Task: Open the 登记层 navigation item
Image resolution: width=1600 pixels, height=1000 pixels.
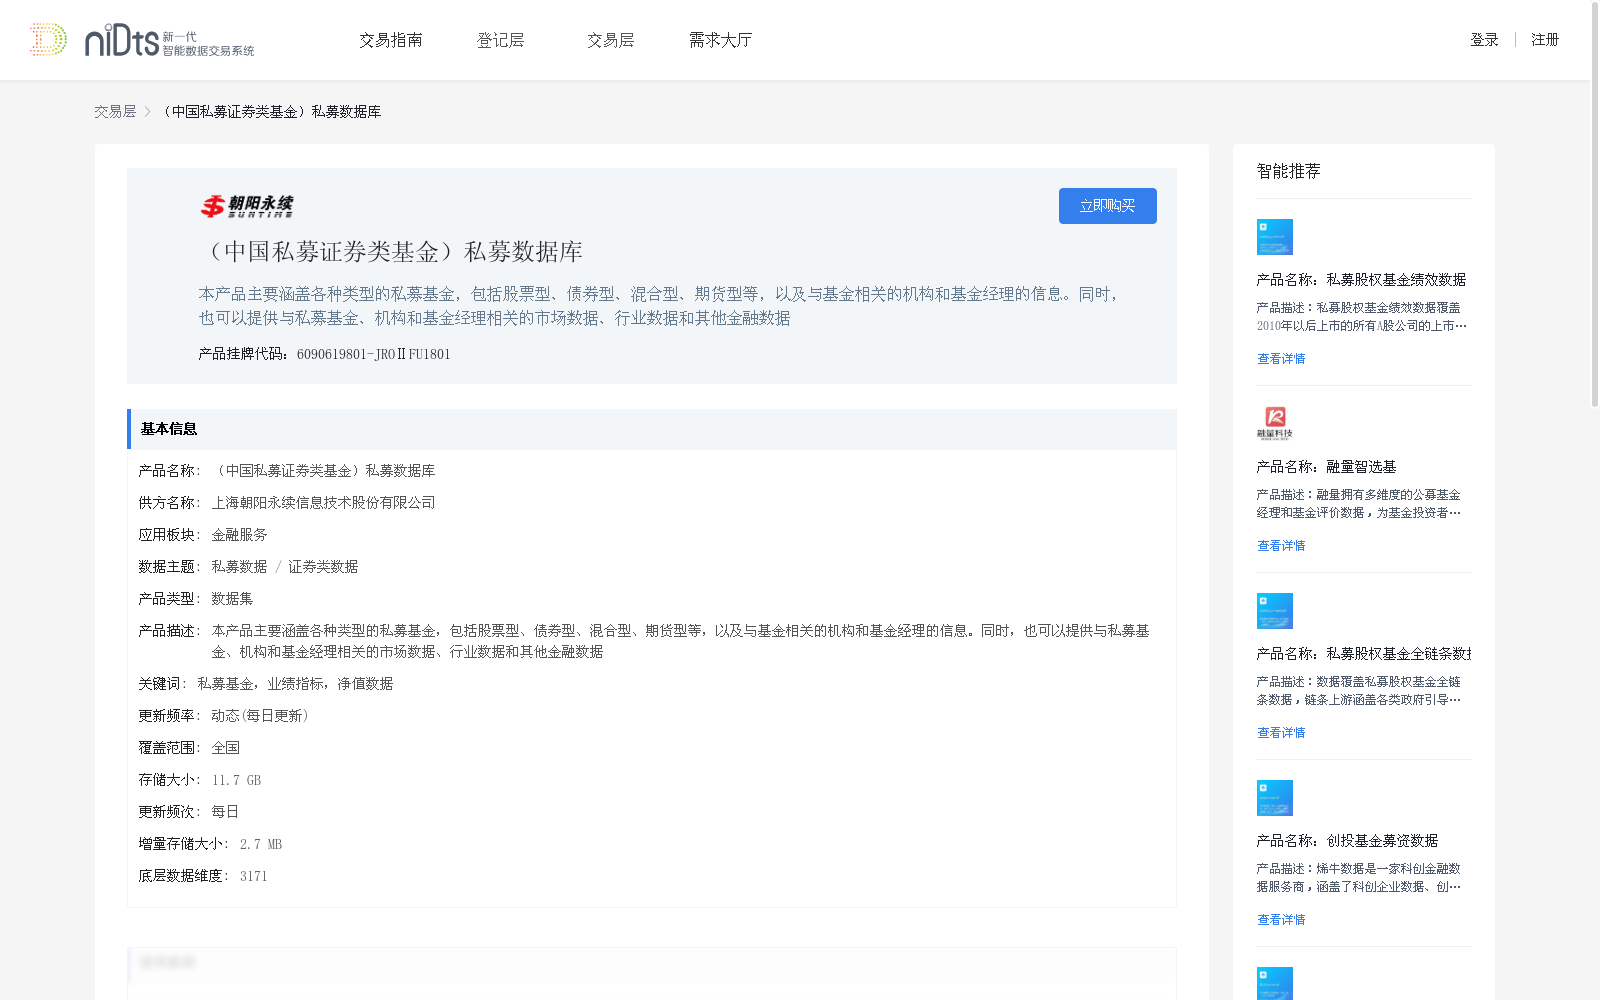Action: pyautogui.click(x=501, y=40)
